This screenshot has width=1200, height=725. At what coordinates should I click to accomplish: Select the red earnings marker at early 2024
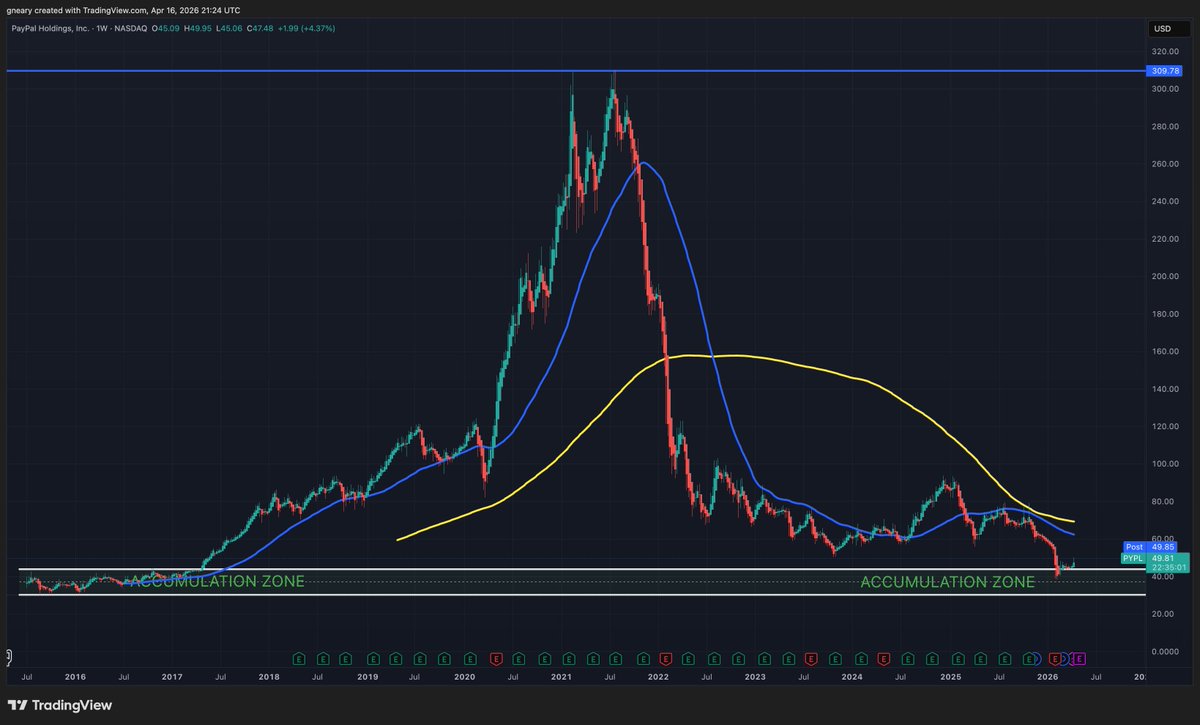point(884,659)
